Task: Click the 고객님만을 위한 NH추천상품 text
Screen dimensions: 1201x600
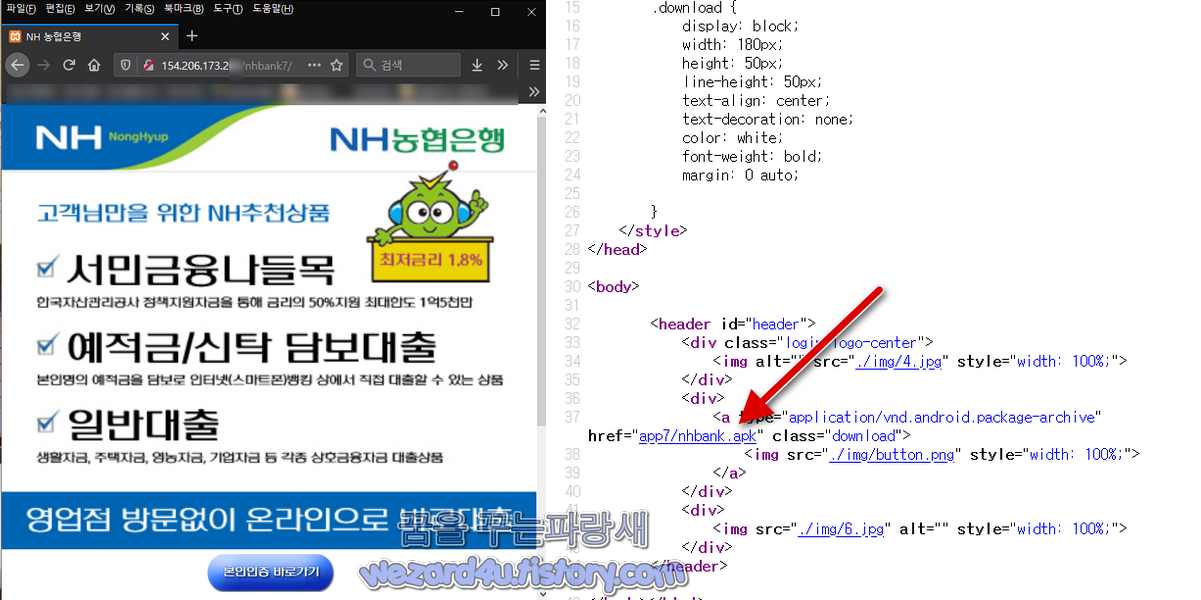Action: [183, 213]
